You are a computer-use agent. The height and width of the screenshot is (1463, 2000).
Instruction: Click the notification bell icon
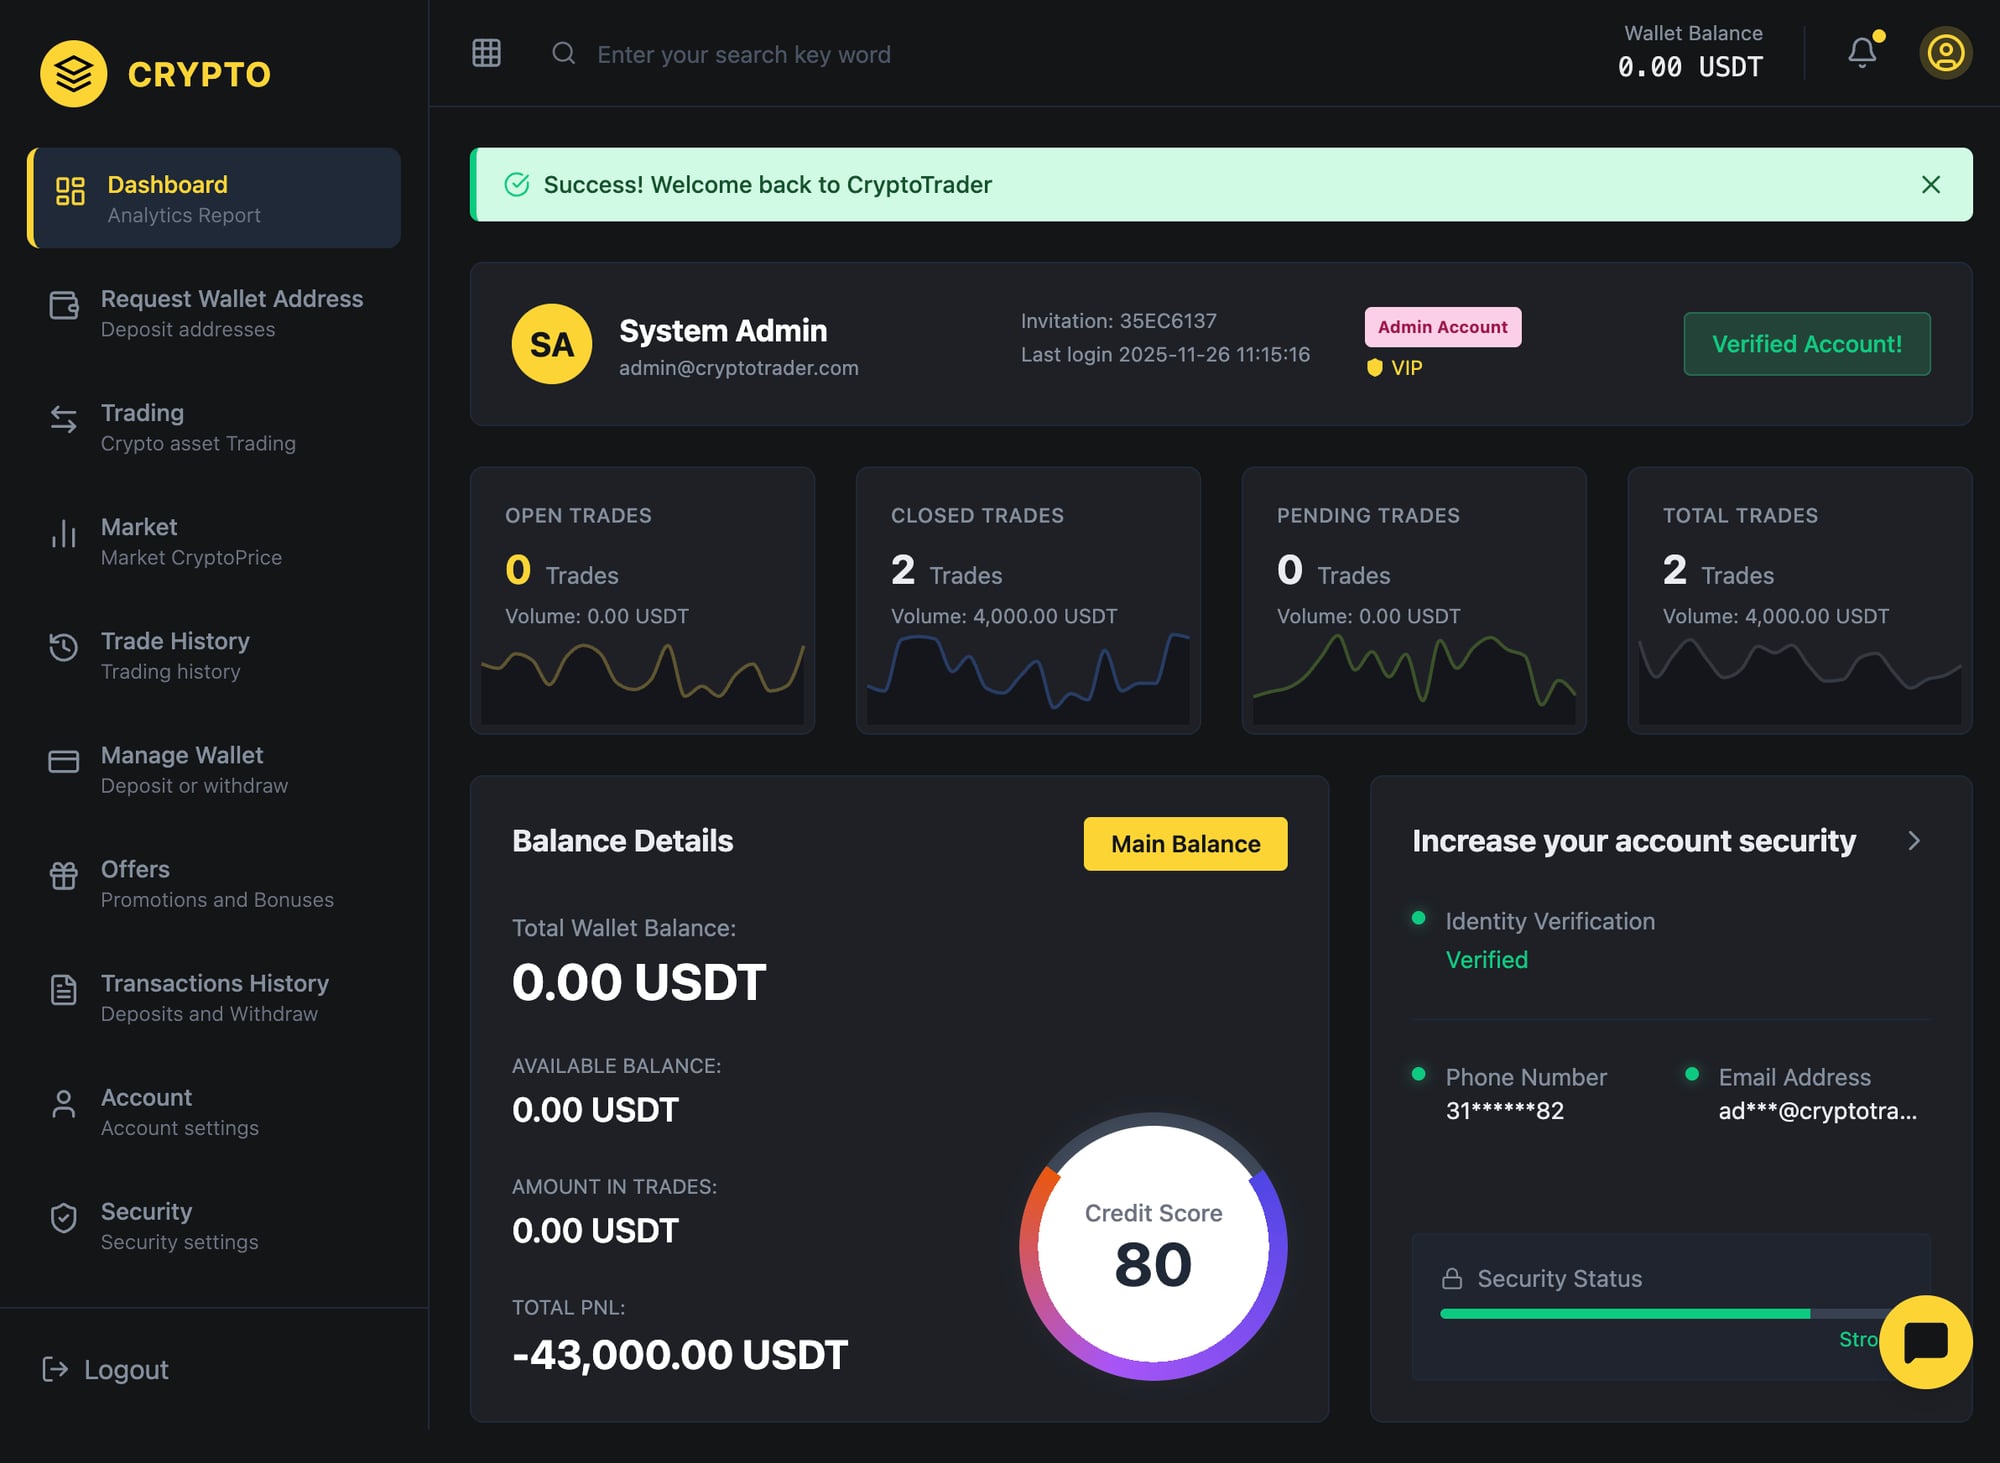click(1861, 54)
